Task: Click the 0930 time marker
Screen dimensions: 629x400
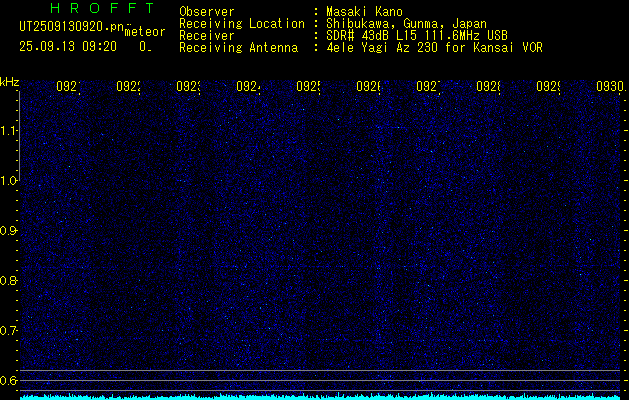Action: tap(611, 86)
